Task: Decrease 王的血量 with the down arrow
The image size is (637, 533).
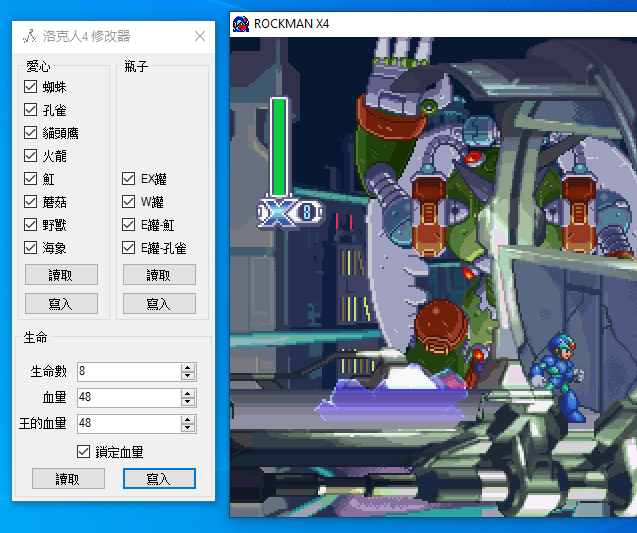Action: point(188,428)
